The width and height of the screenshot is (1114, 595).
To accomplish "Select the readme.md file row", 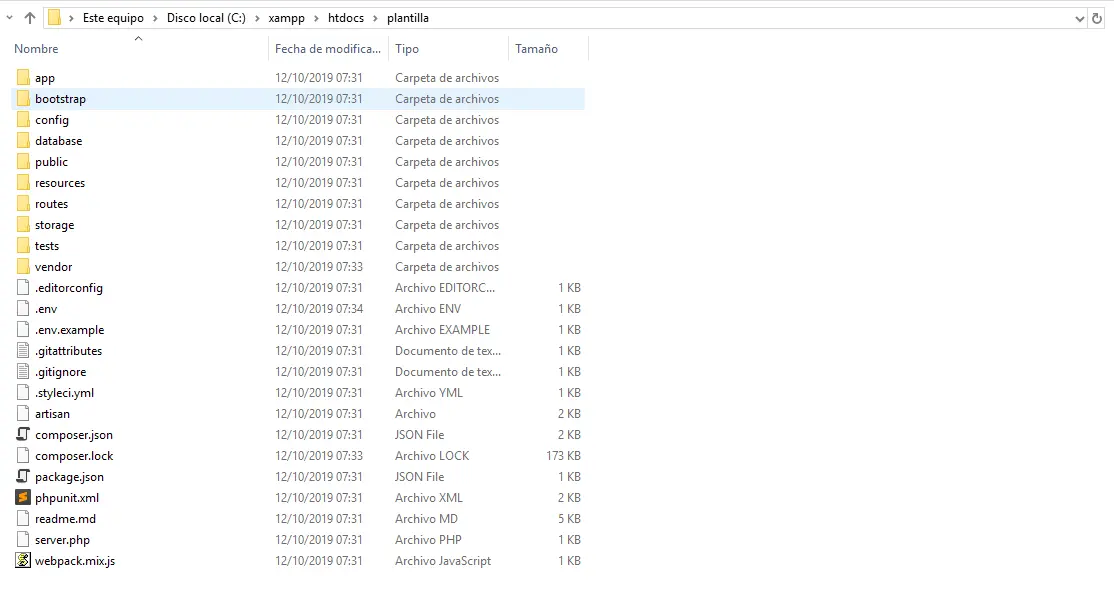I will [x=64, y=519].
